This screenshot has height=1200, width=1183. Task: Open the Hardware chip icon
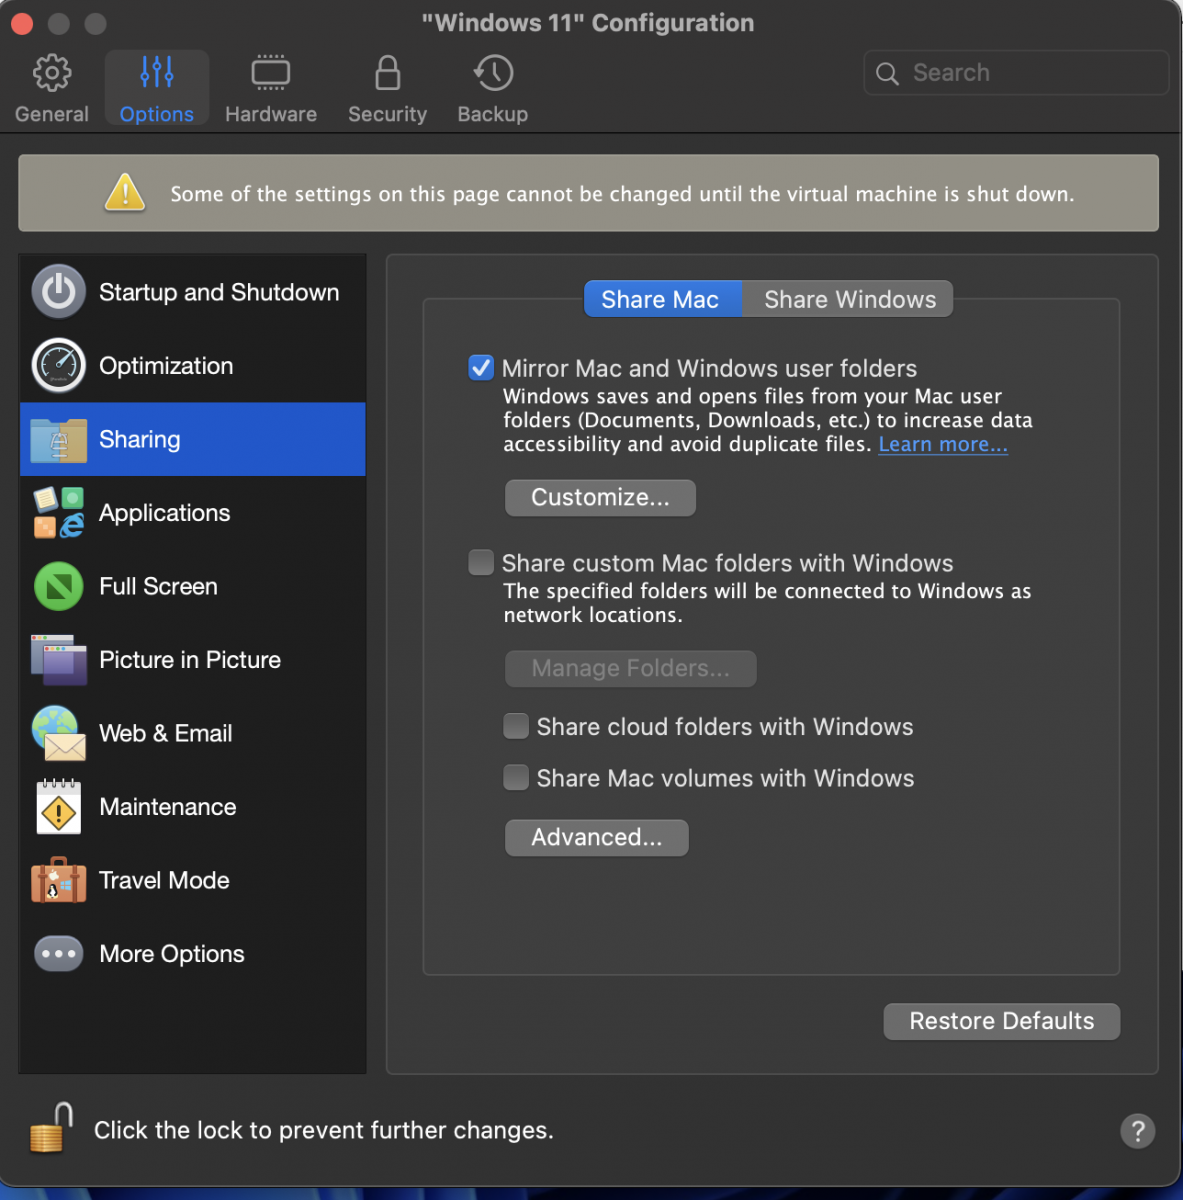click(x=271, y=72)
